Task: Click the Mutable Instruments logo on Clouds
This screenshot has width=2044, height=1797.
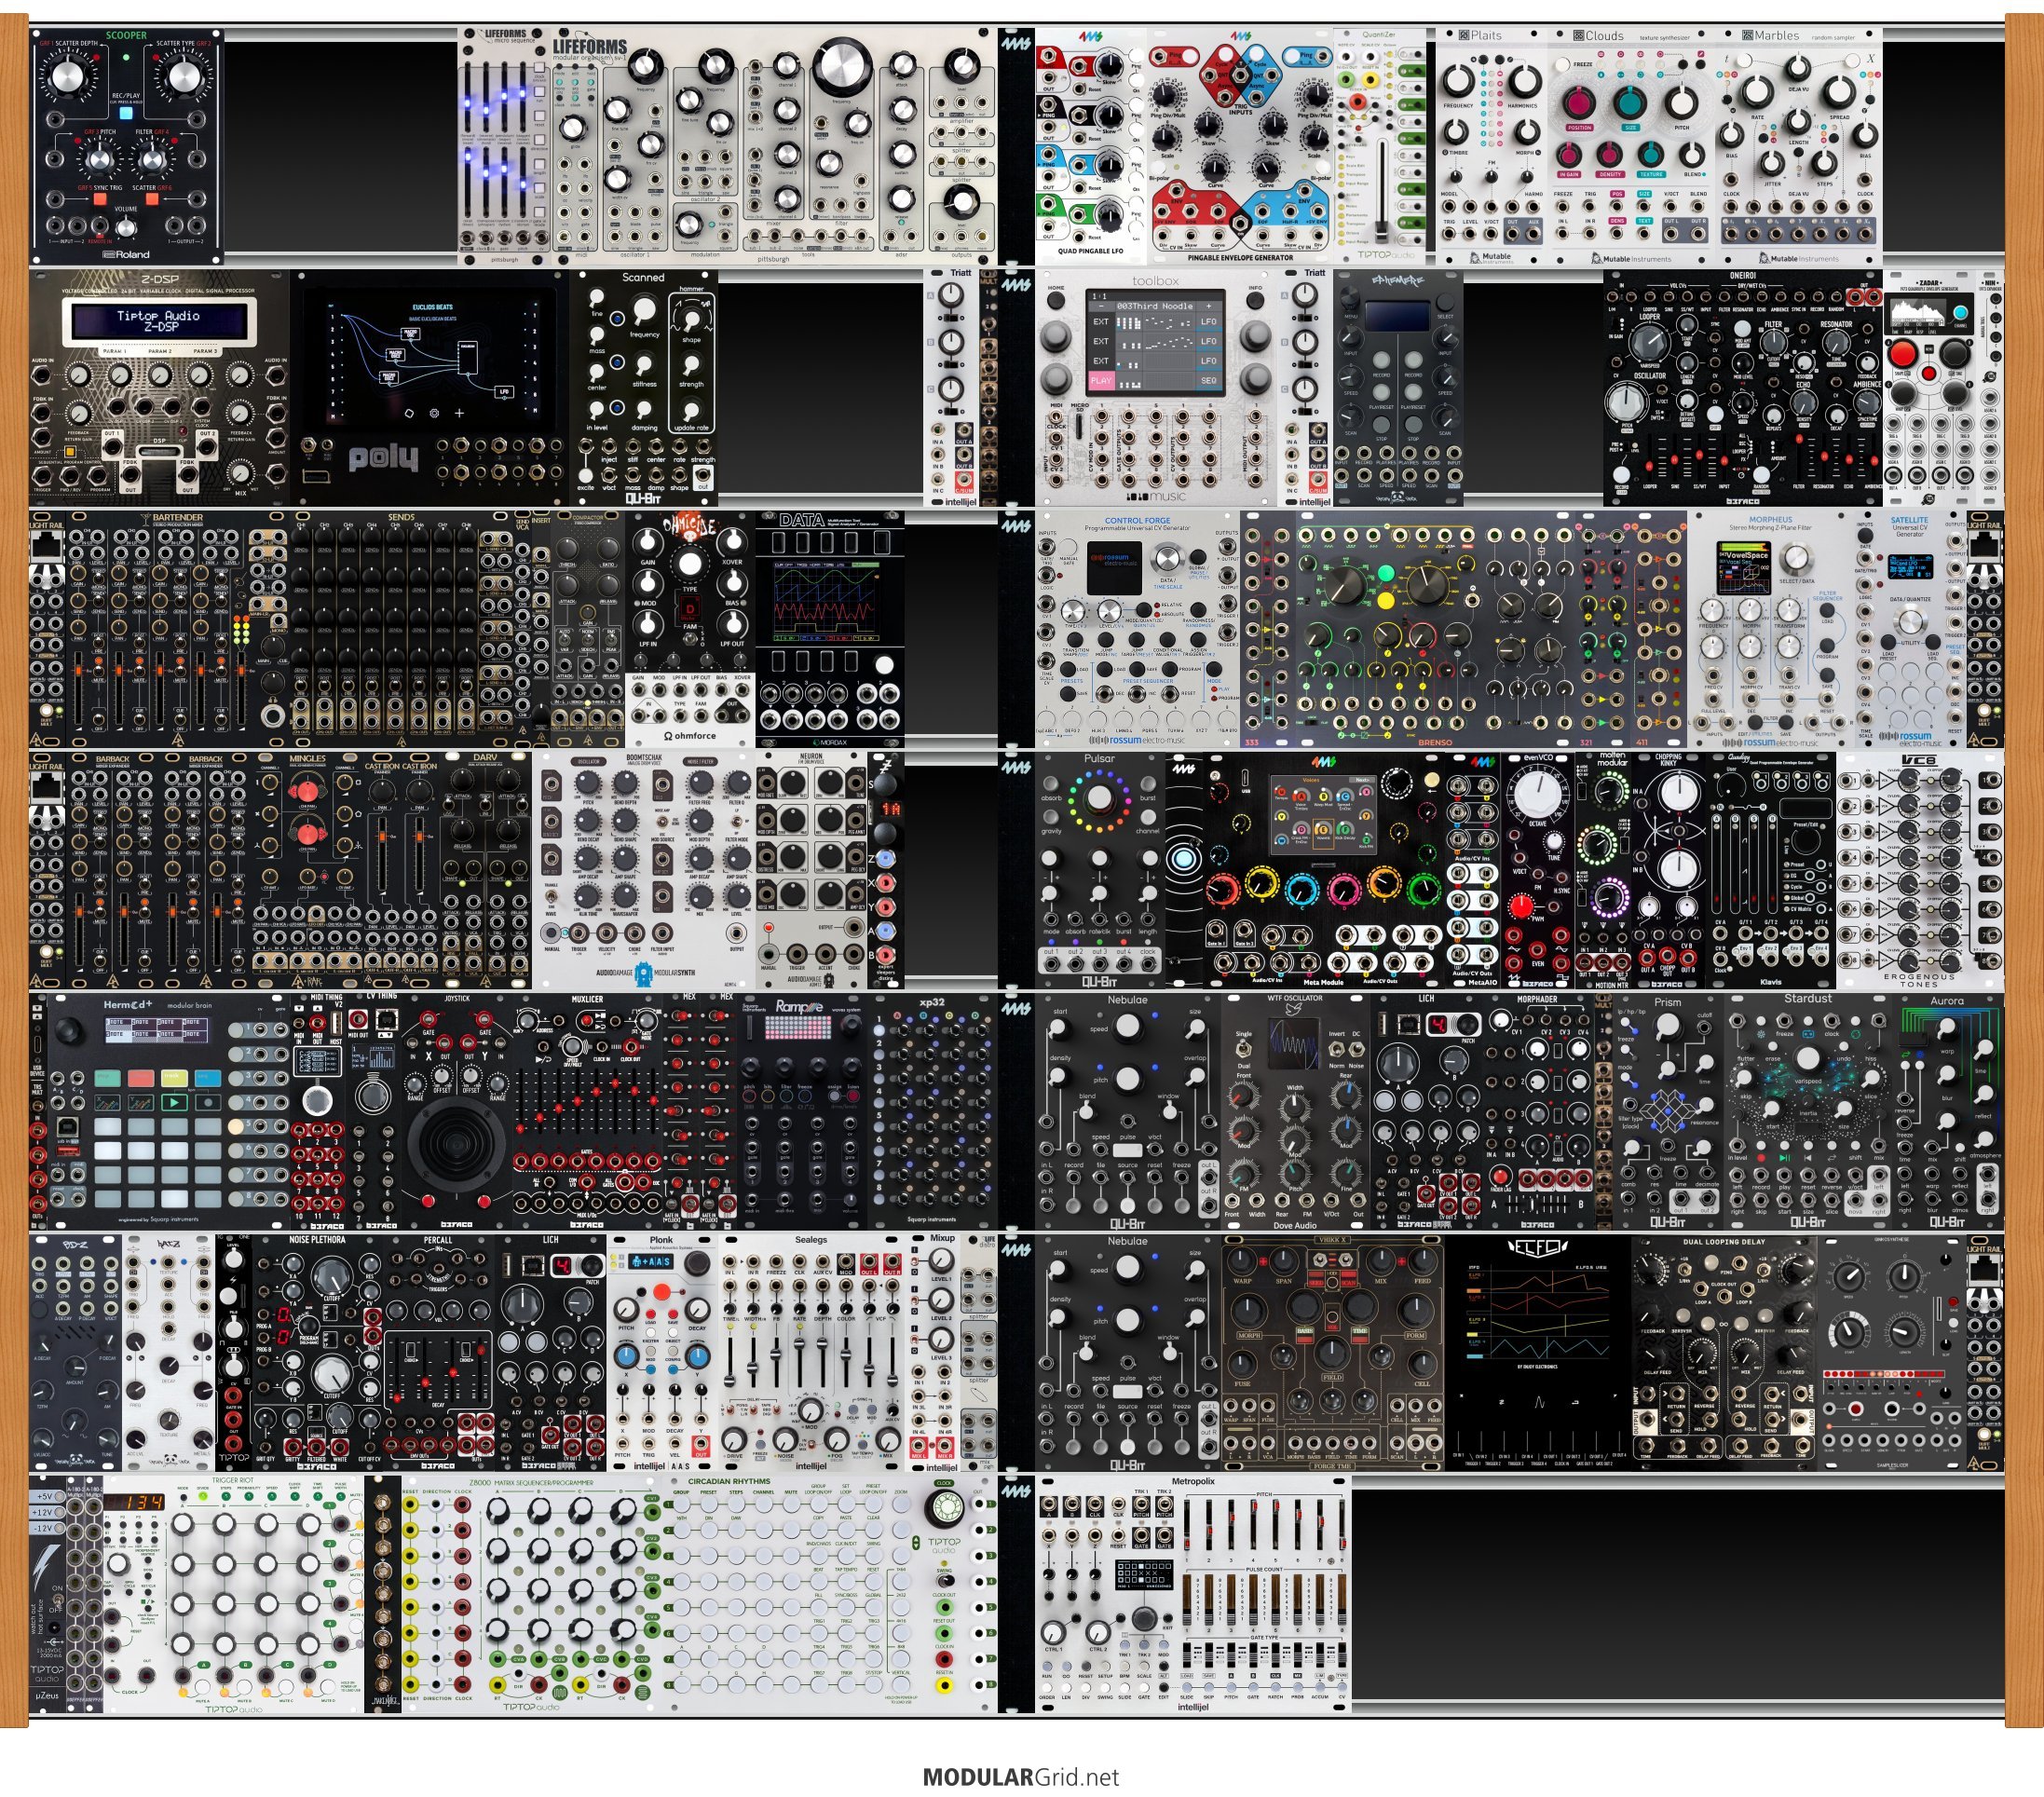Action: [1631, 258]
